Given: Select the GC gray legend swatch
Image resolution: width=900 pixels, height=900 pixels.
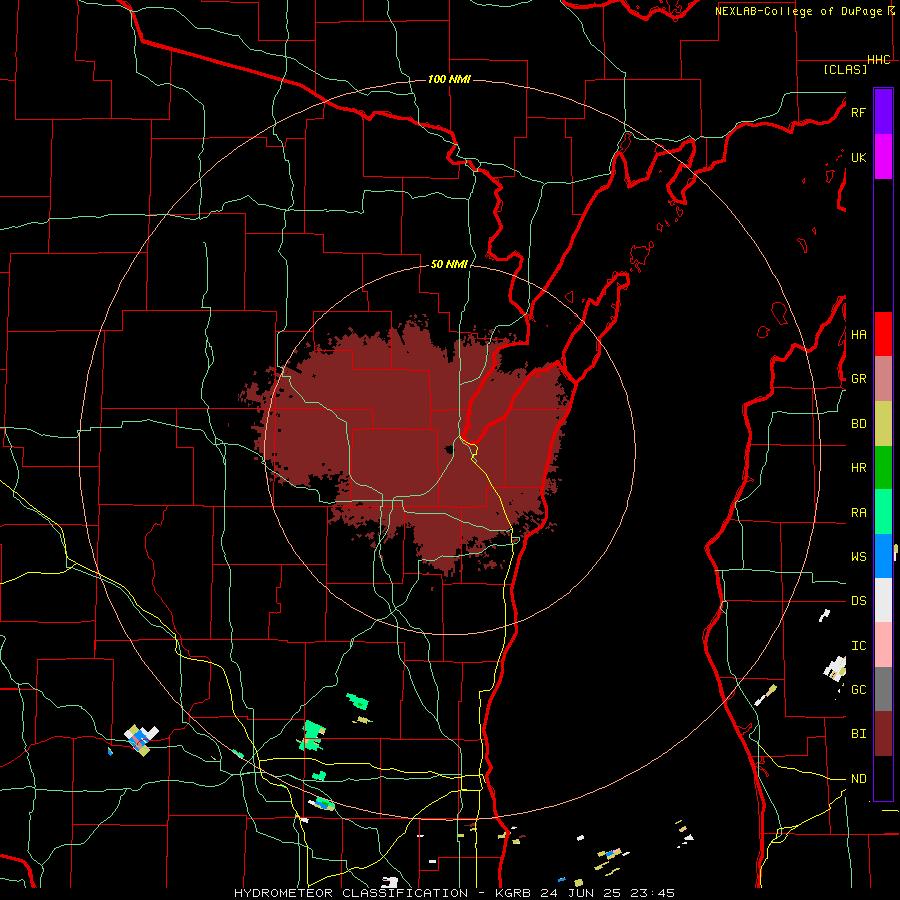Looking at the screenshot, I should click(883, 689).
